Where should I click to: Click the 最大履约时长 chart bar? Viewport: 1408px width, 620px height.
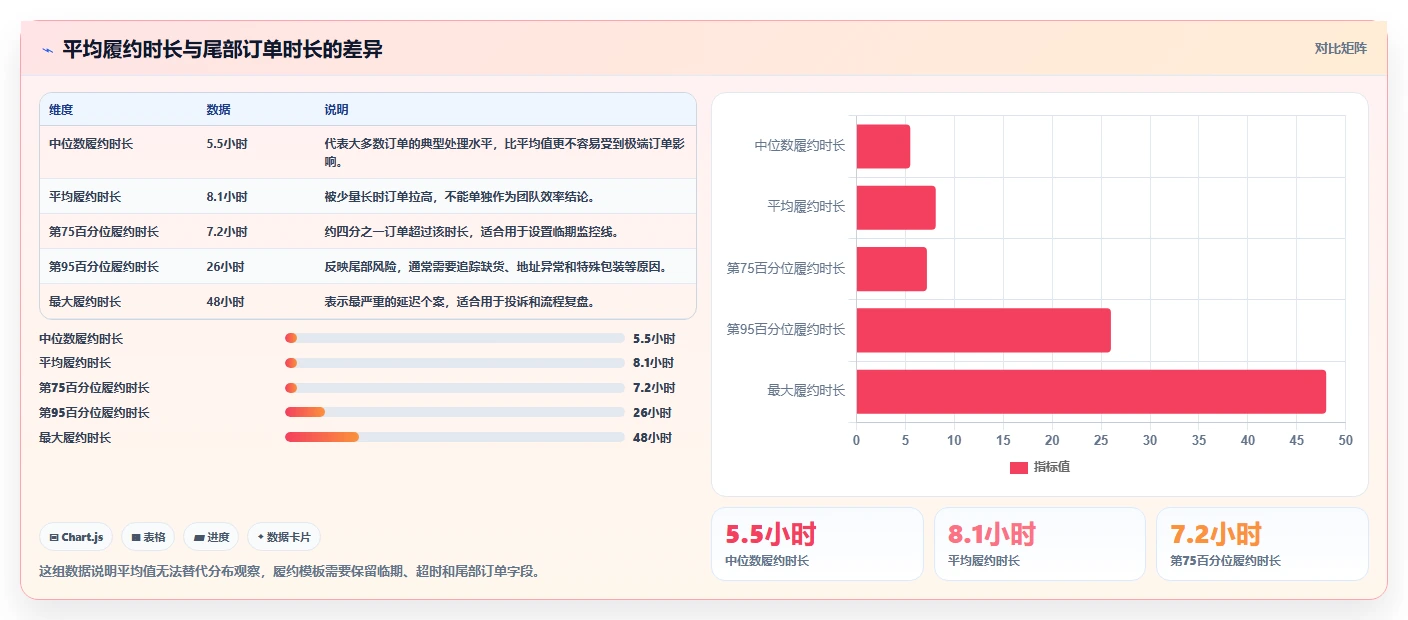coord(1091,391)
